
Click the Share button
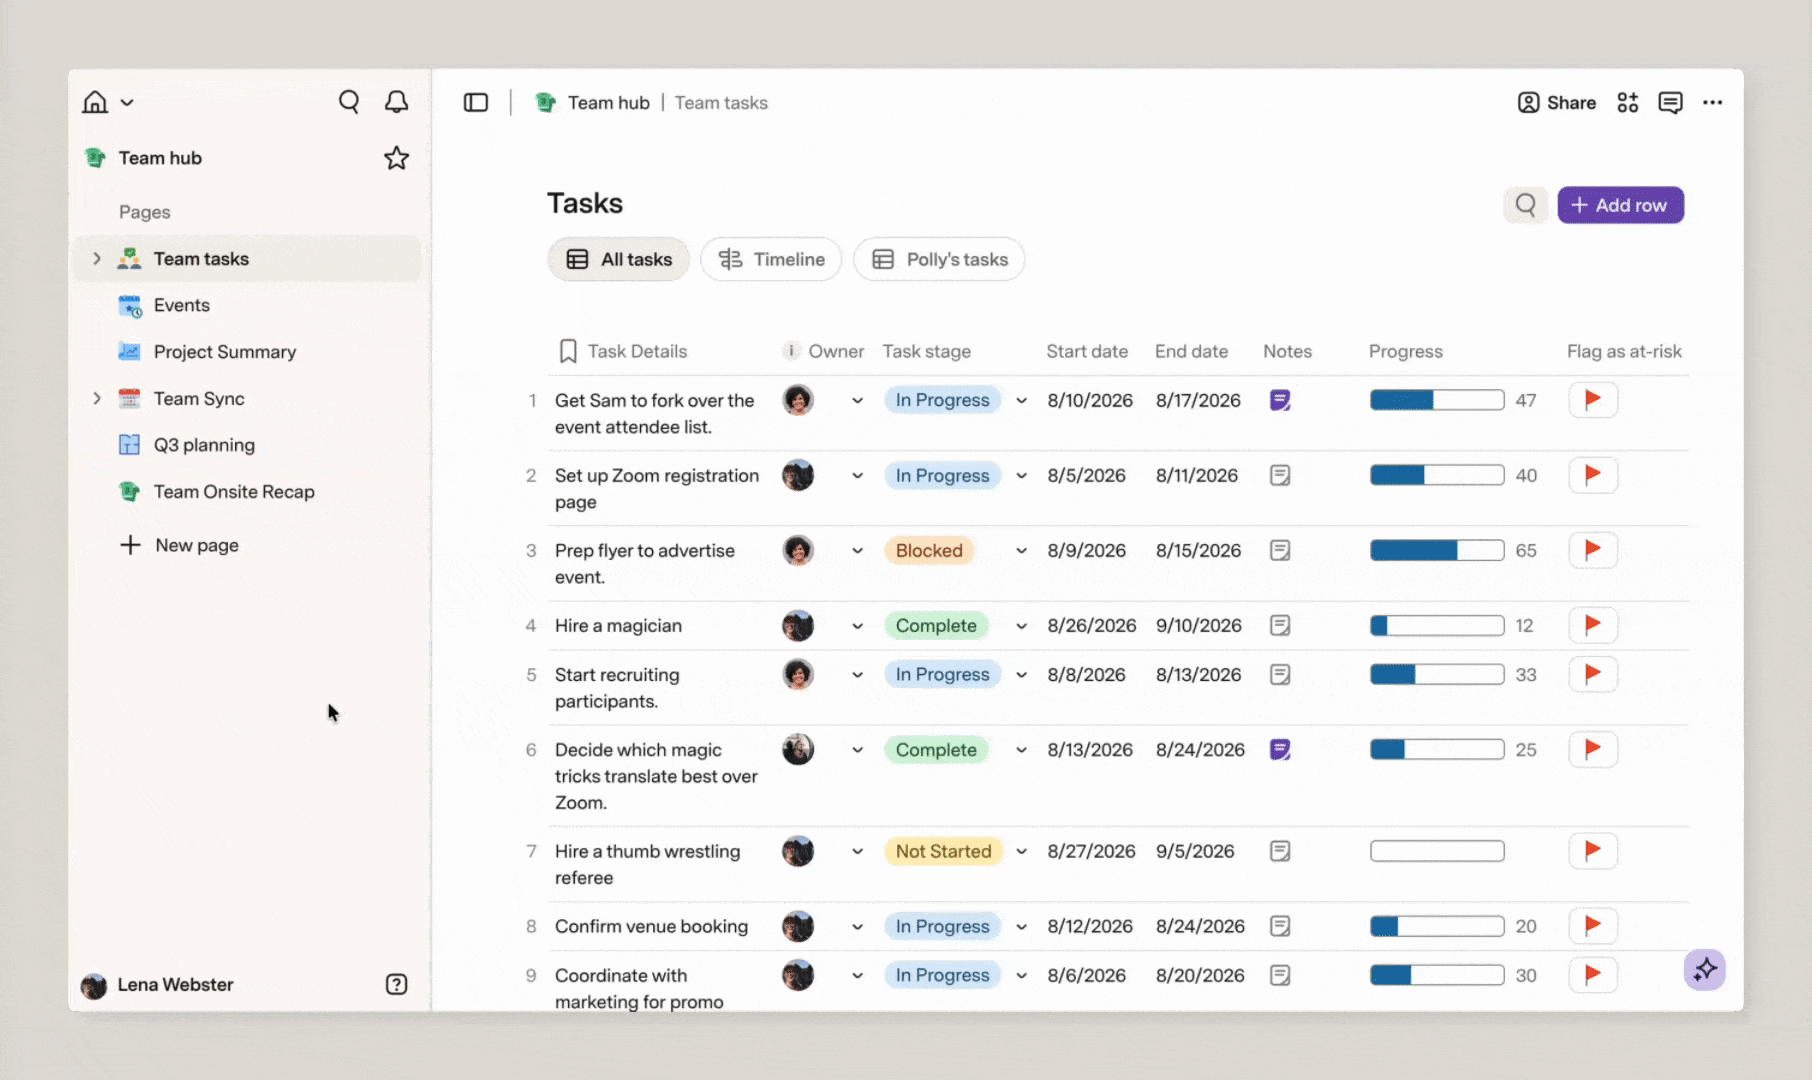tap(1556, 102)
